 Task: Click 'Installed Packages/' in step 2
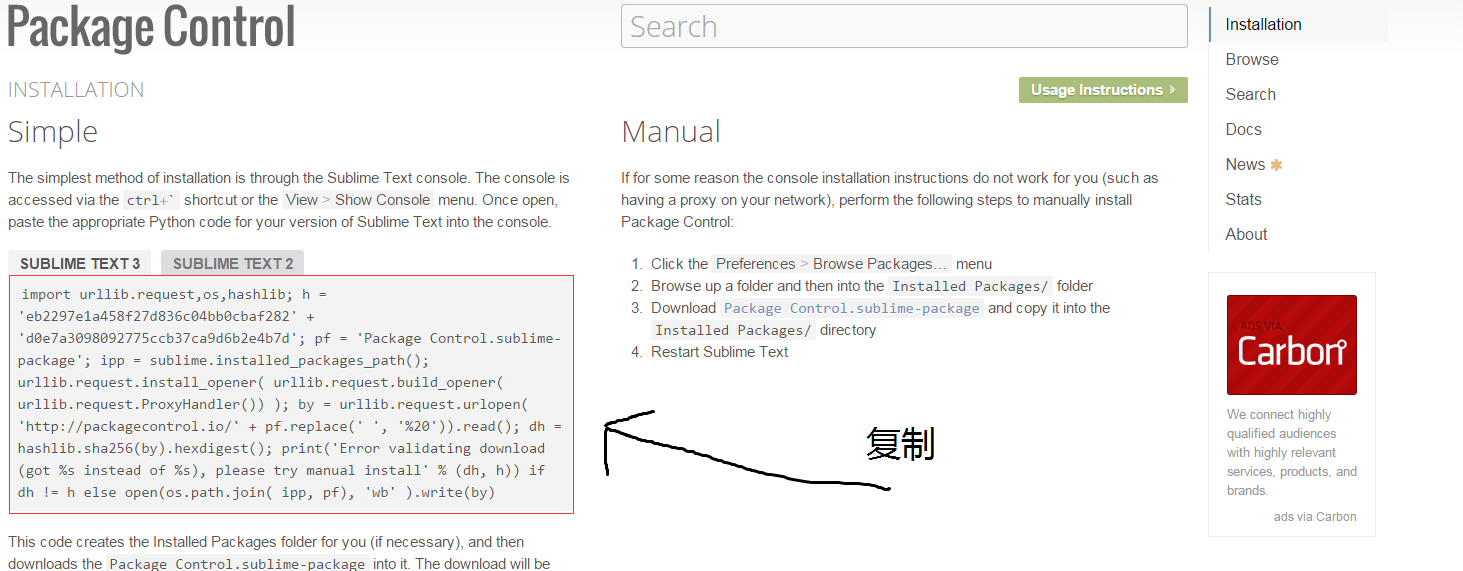point(971,286)
